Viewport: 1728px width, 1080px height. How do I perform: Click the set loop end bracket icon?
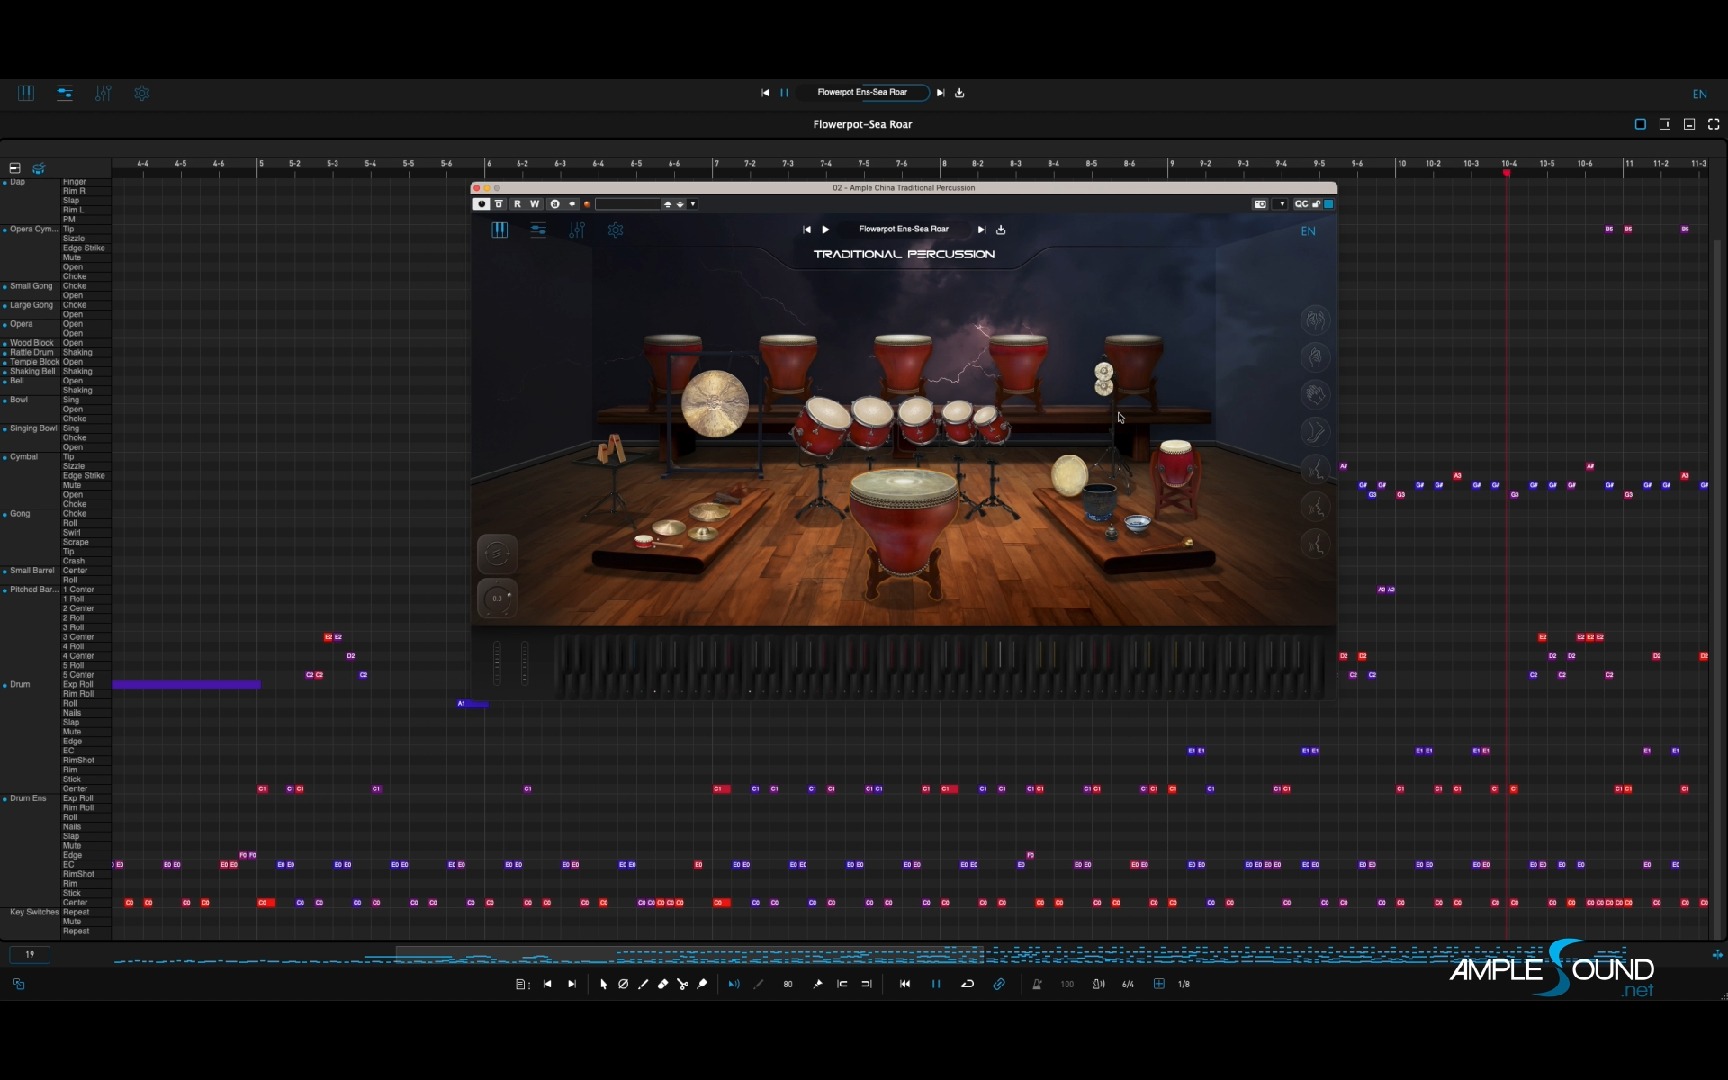pos(866,984)
